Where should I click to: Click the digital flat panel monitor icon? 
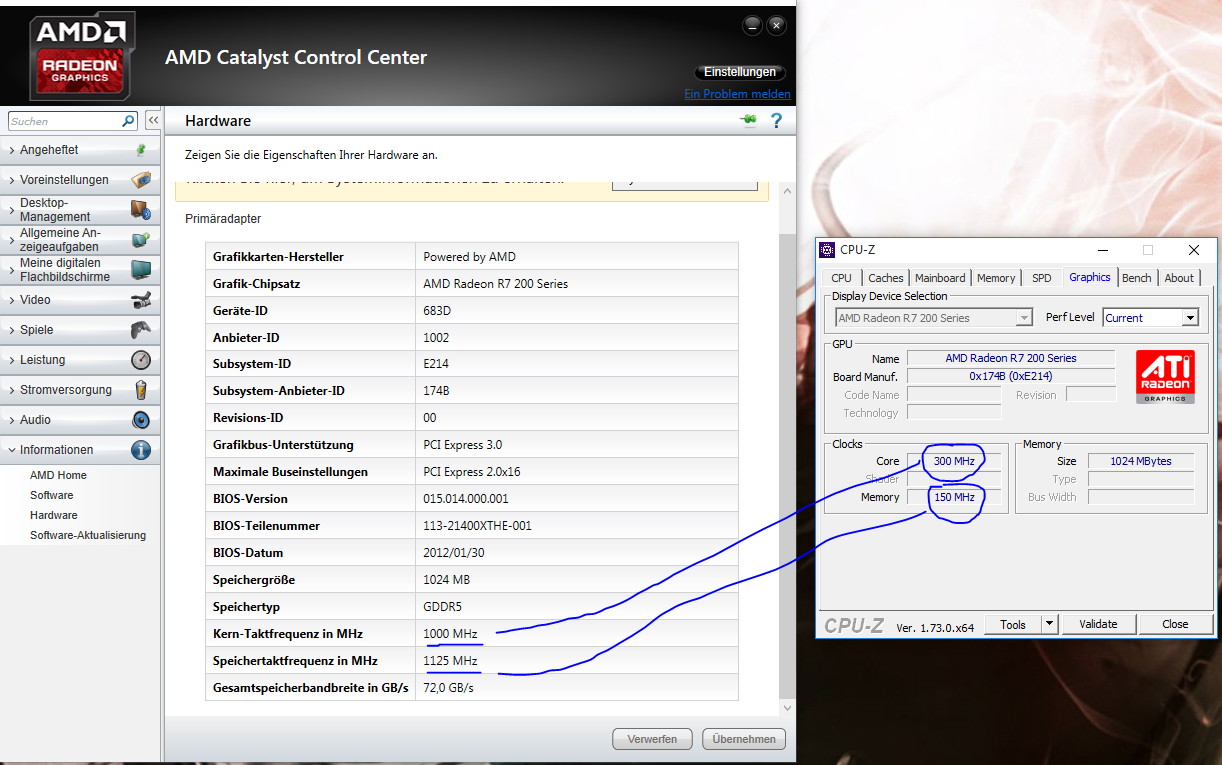coord(141,270)
